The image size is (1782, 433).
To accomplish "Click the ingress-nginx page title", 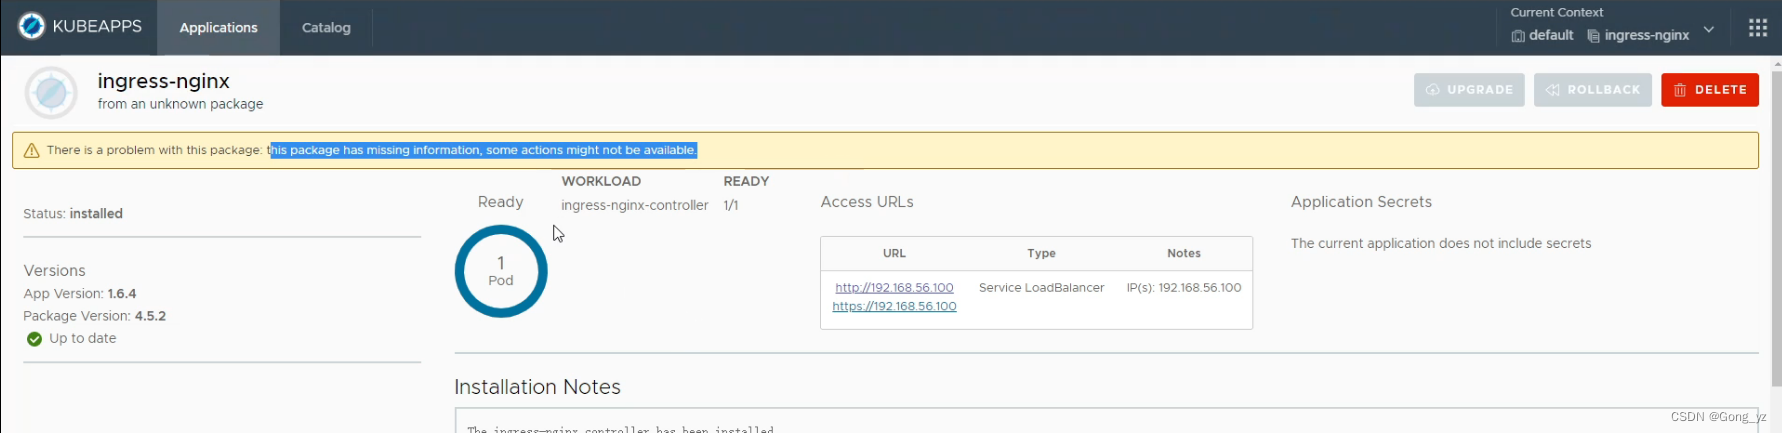I will 163,81.
